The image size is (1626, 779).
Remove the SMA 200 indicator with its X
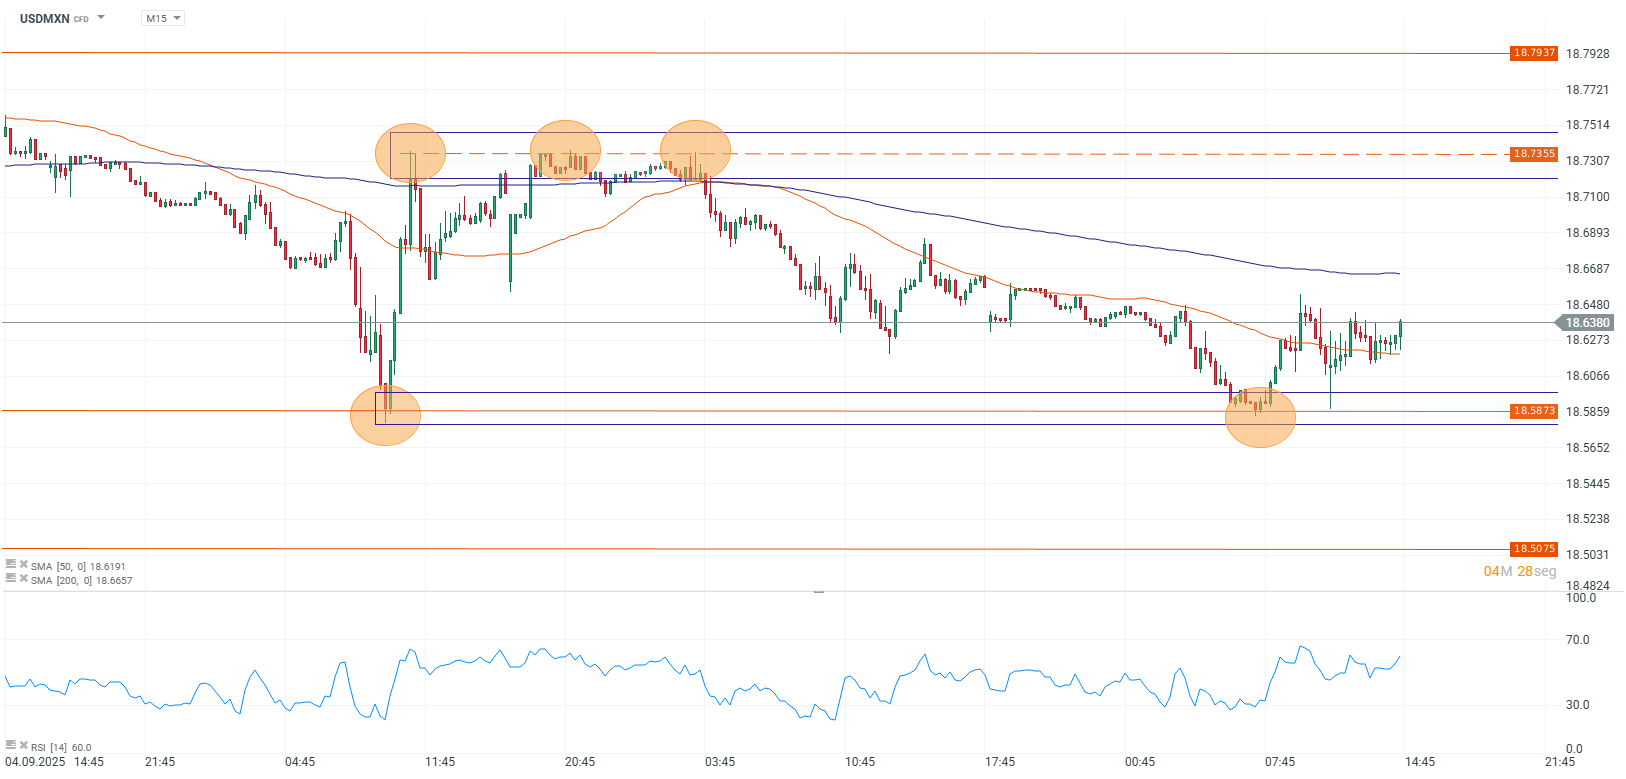tap(24, 578)
